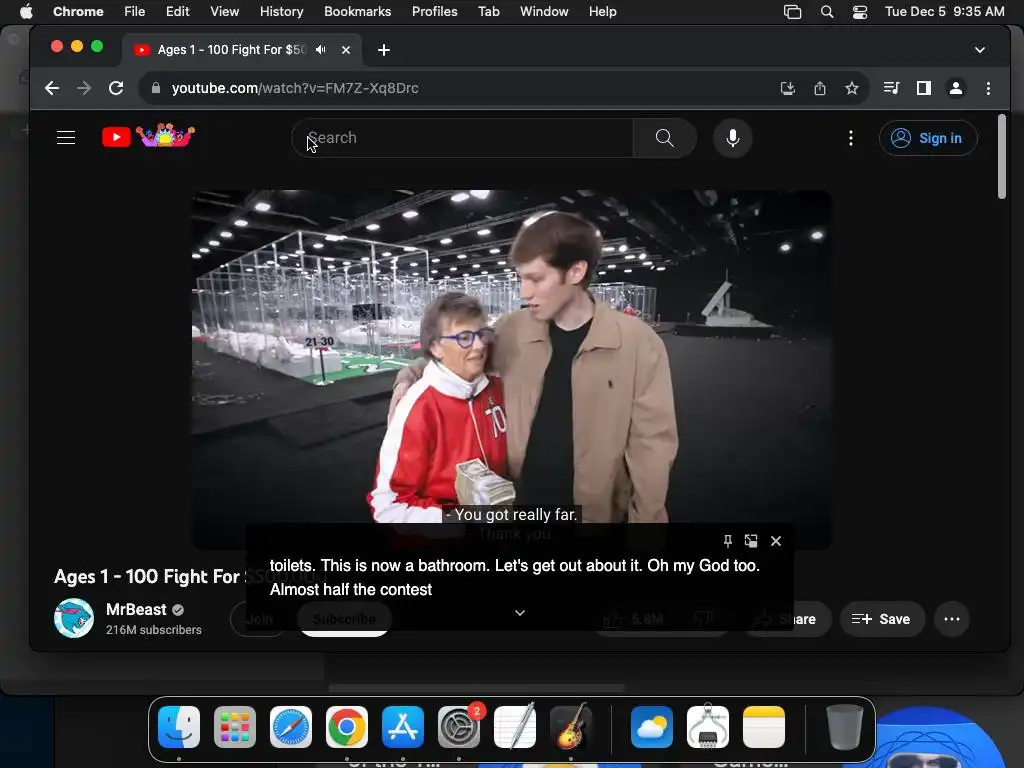Open more video actions ellipsis

pyautogui.click(x=952, y=619)
